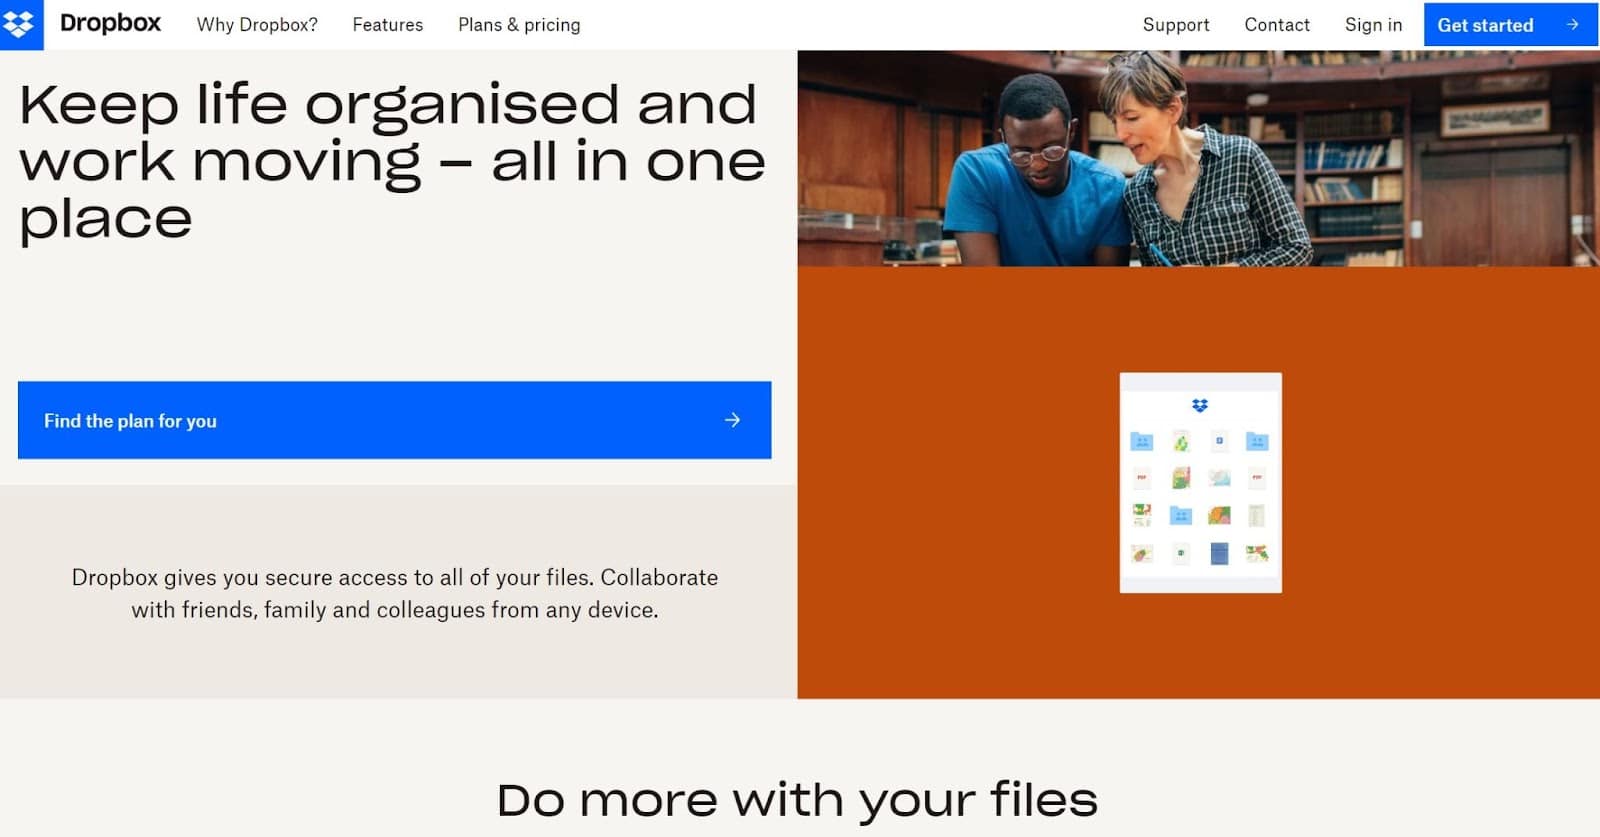Viewport: 1600px width, 837px height.
Task: Click the file grid illustration thumbnail
Action: click(x=1200, y=483)
